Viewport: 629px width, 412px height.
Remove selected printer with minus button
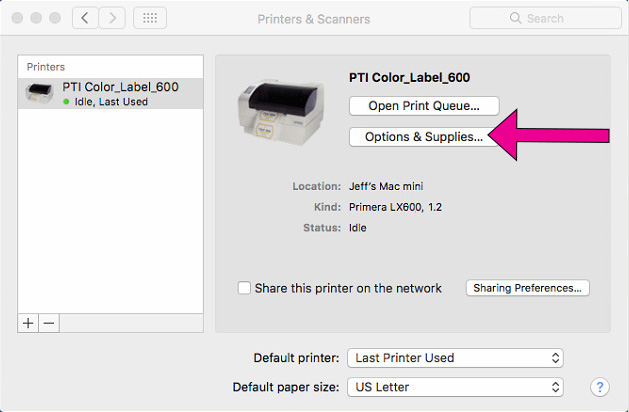[x=49, y=323]
